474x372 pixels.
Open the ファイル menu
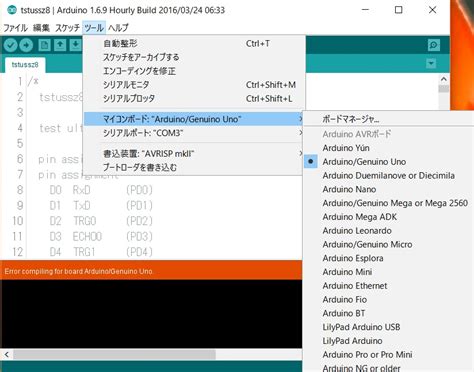15,28
